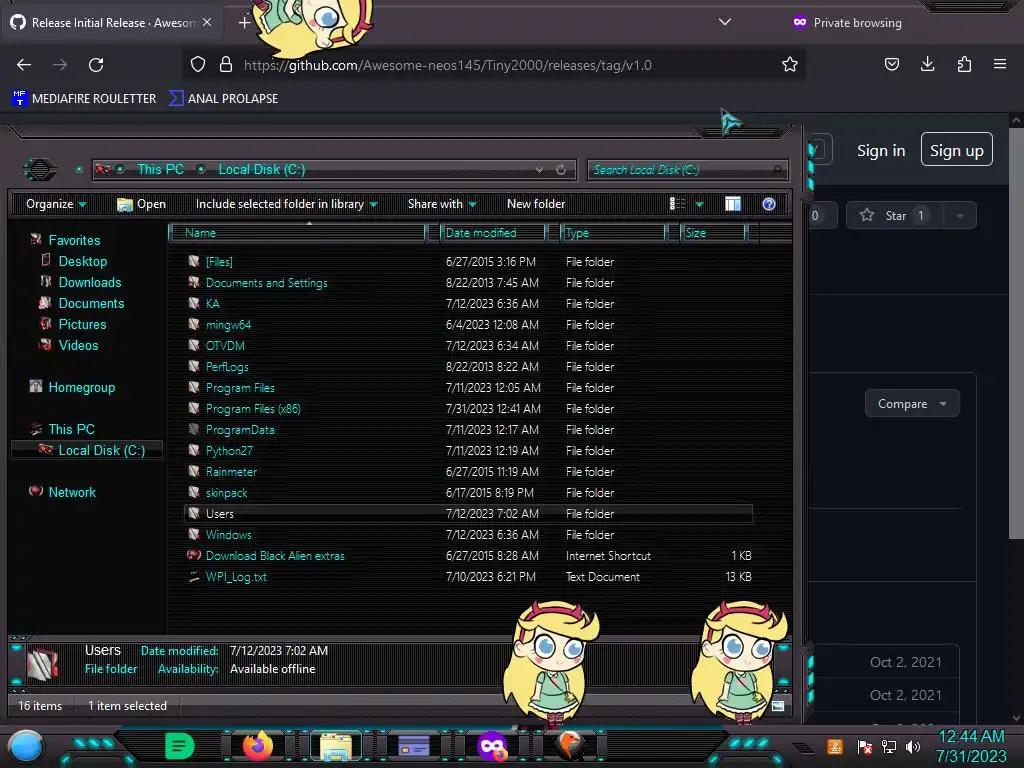Open Include selected folder in library menu
Viewport: 1024px width, 768px height.
click(x=287, y=204)
